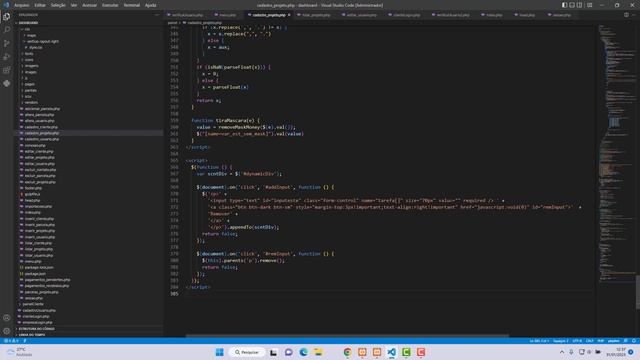Click the line and column status indicator
This screenshot has height=360, width=640.
(539, 341)
